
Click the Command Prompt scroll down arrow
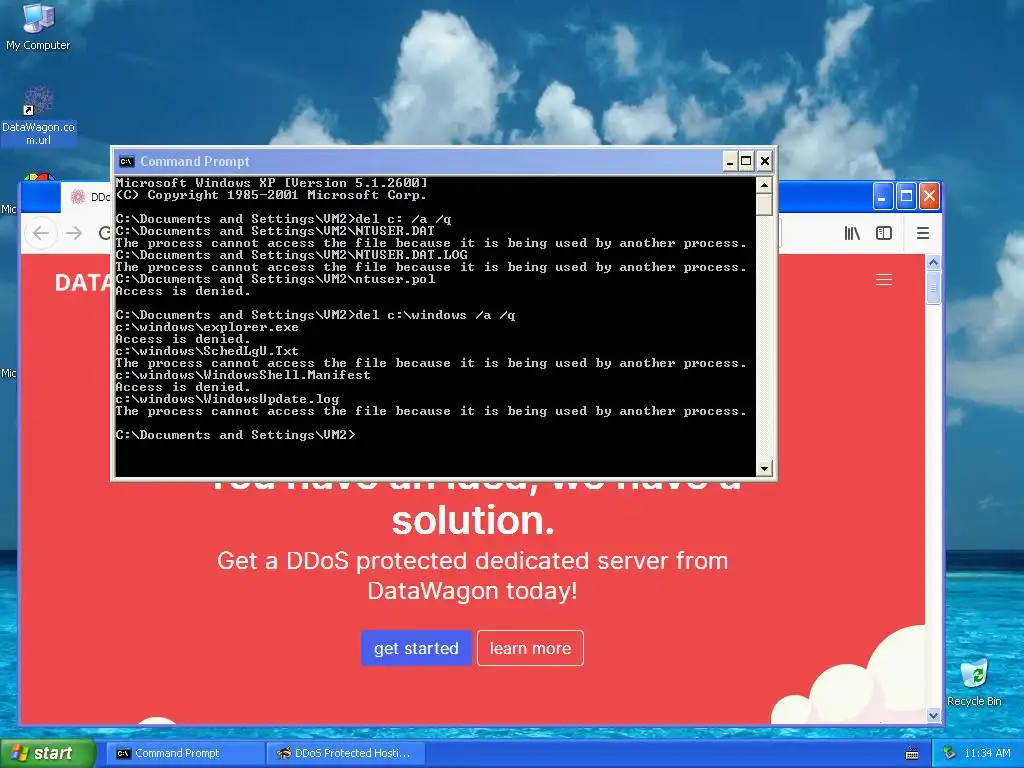point(764,468)
